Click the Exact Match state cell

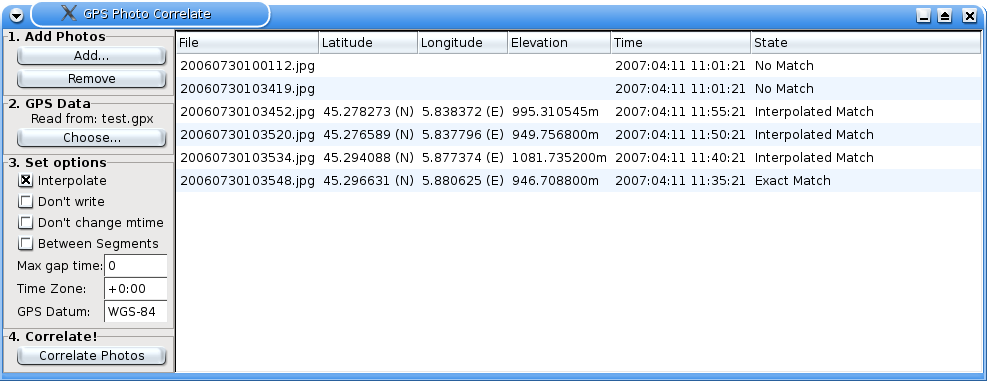[x=792, y=181]
